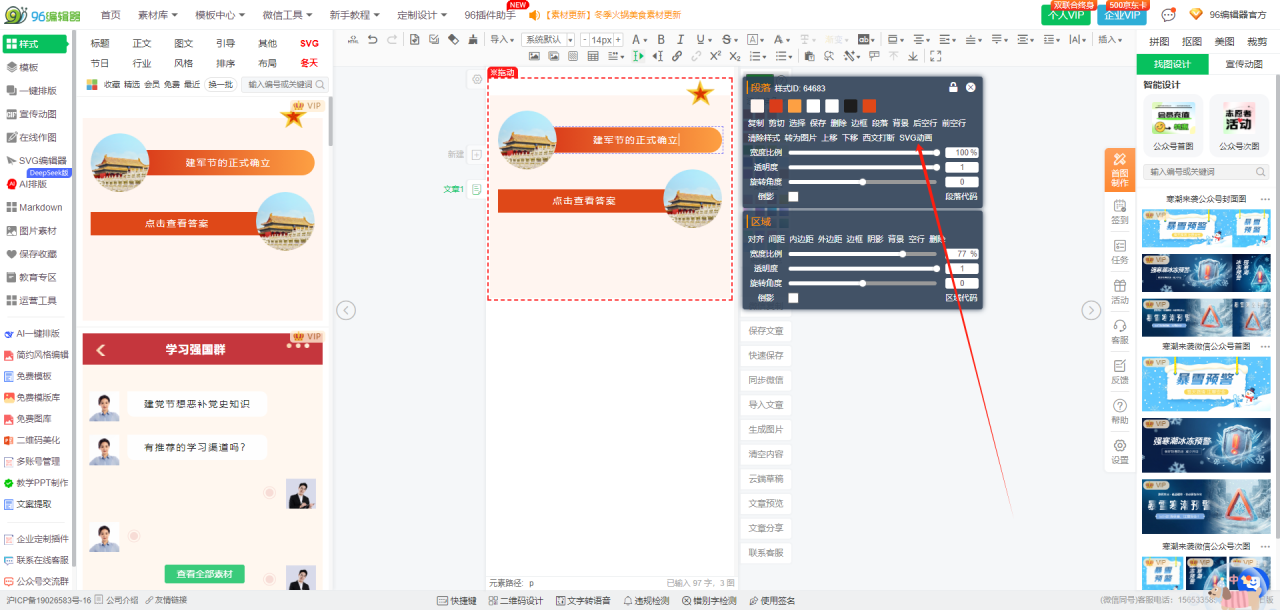The image size is (1280, 610).
Task: Toggle bold formatting with the B icon
Action: pyautogui.click(x=661, y=39)
